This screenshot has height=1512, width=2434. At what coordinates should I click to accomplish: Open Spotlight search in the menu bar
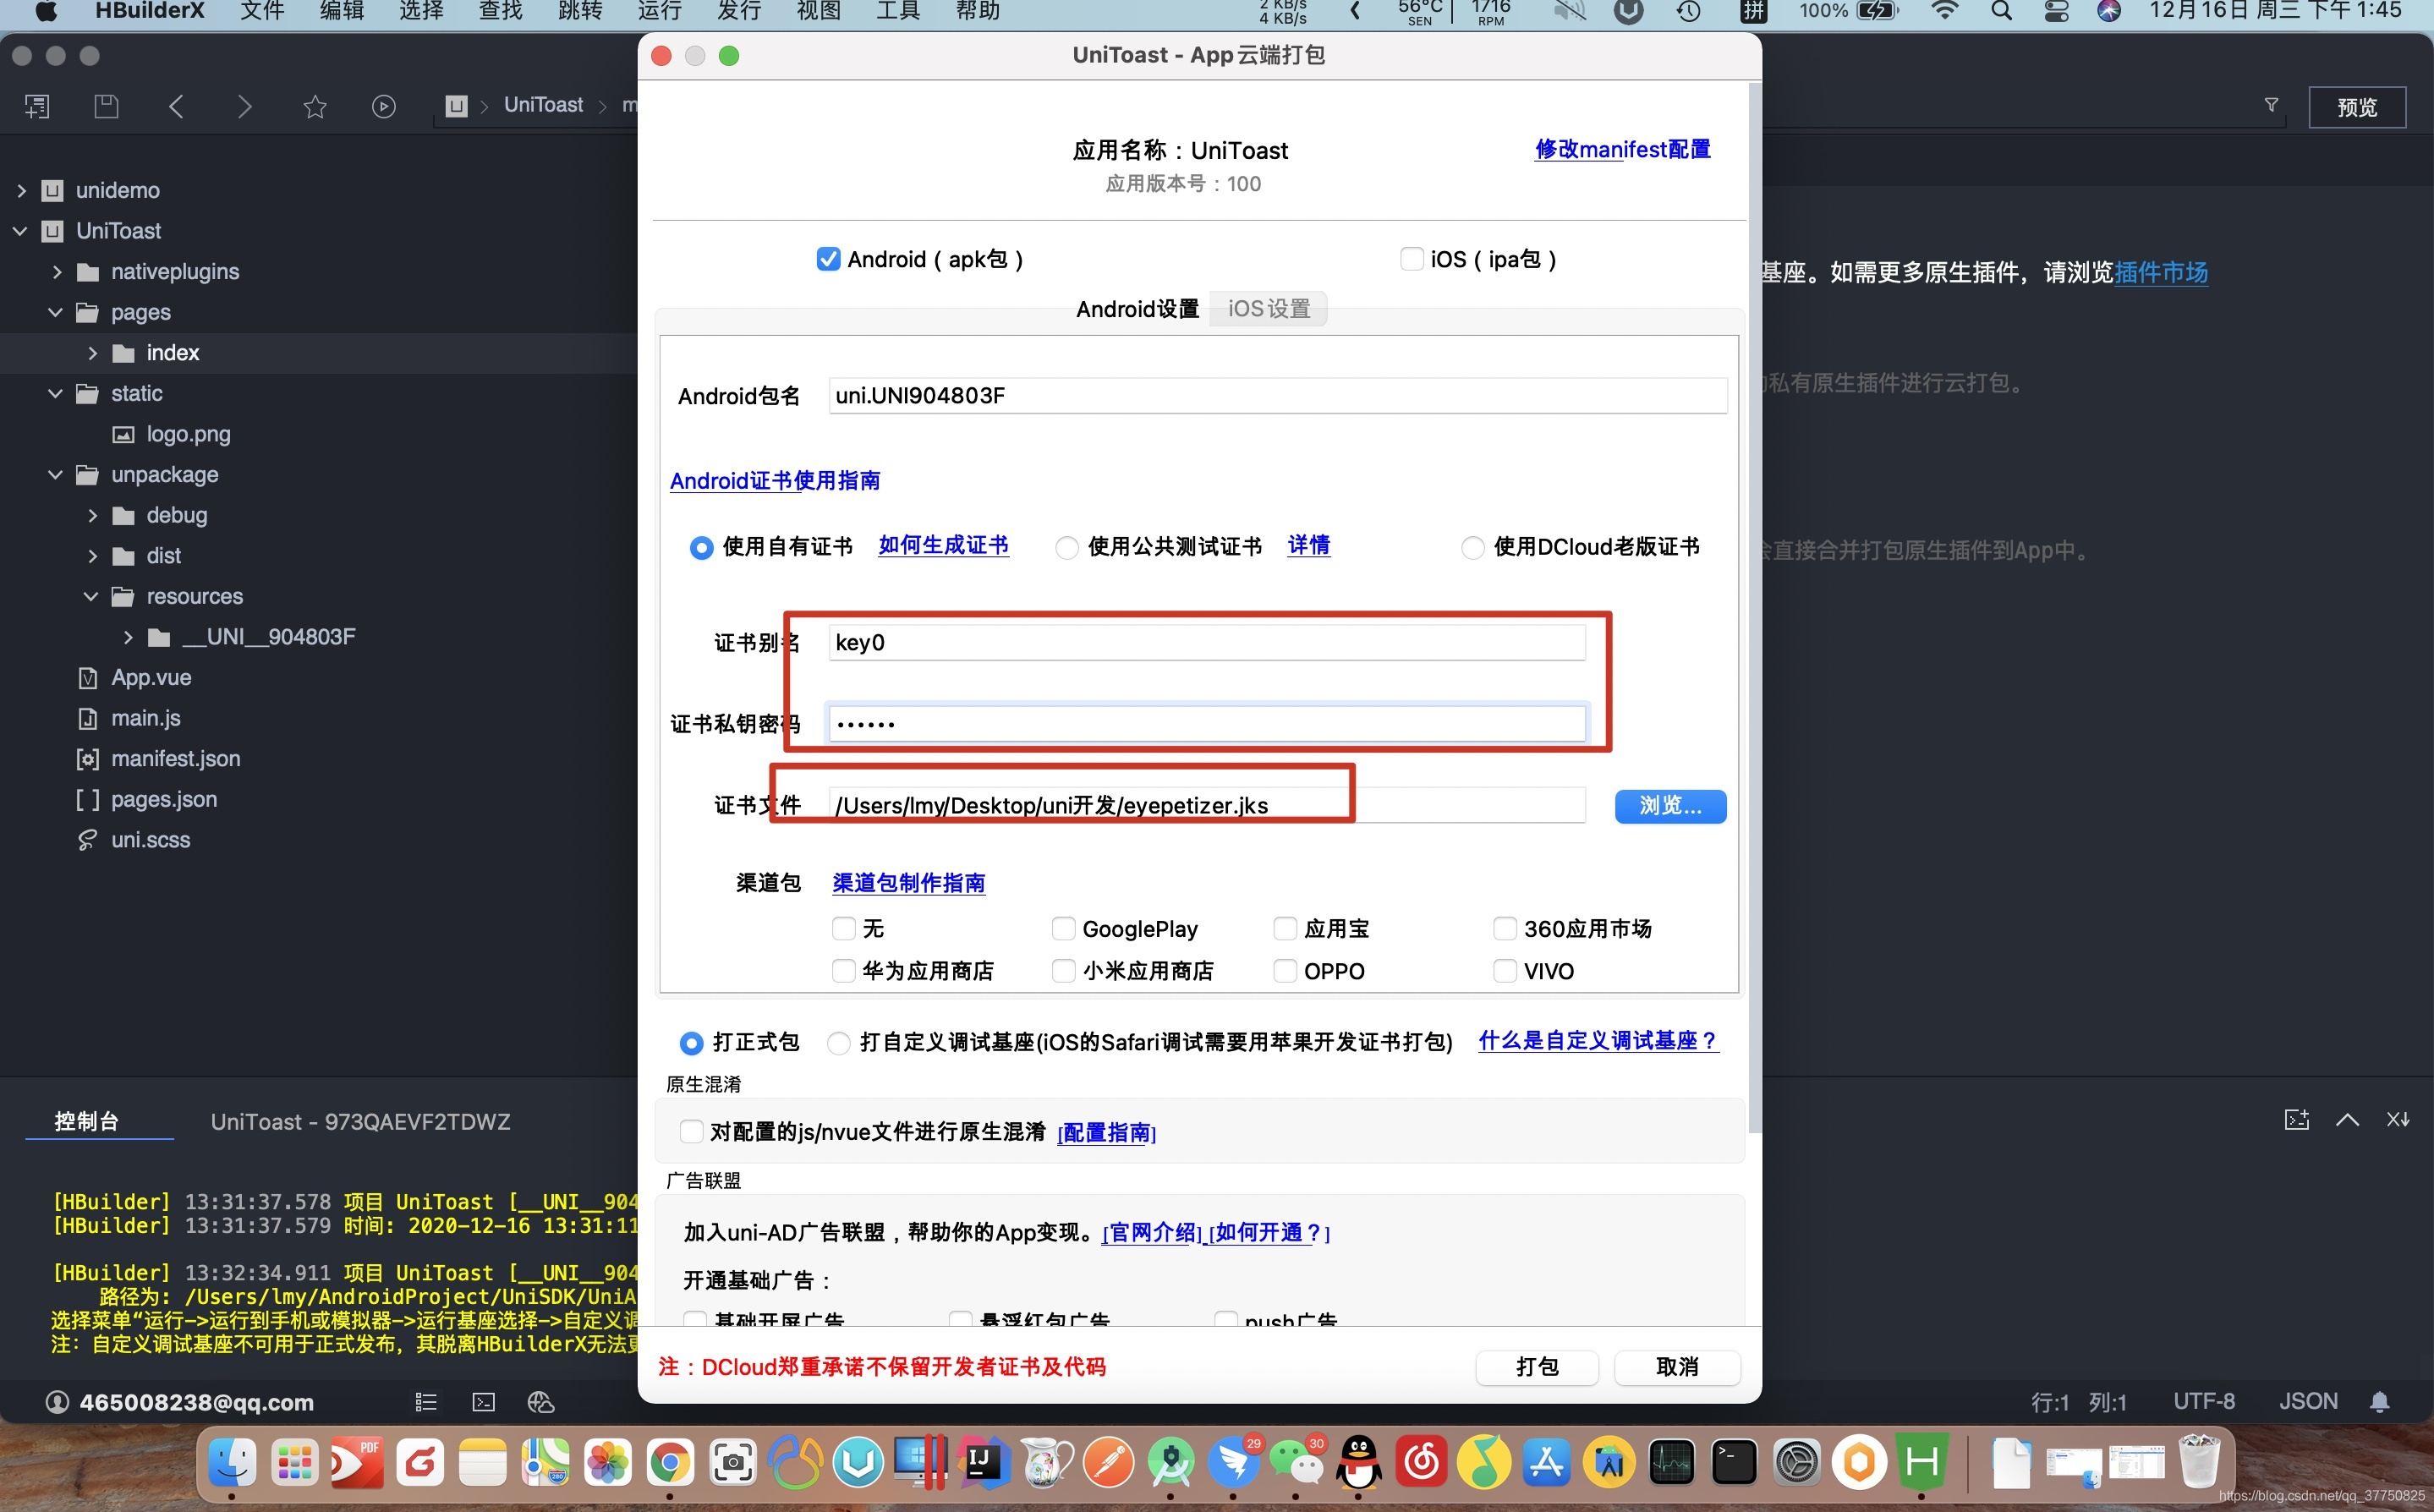coord(2001,11)
